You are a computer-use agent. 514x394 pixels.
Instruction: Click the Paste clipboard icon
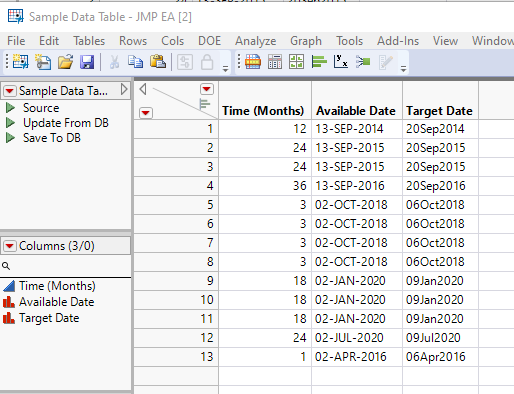click(x=158, y=62)
